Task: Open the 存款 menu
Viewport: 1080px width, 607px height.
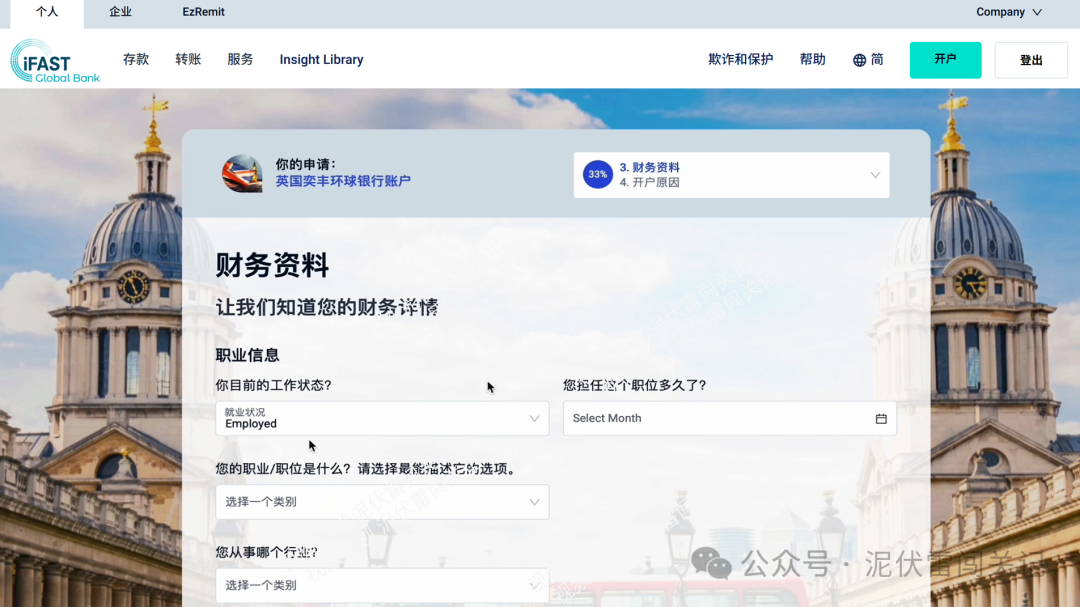Action: click(x=136, y=59)
